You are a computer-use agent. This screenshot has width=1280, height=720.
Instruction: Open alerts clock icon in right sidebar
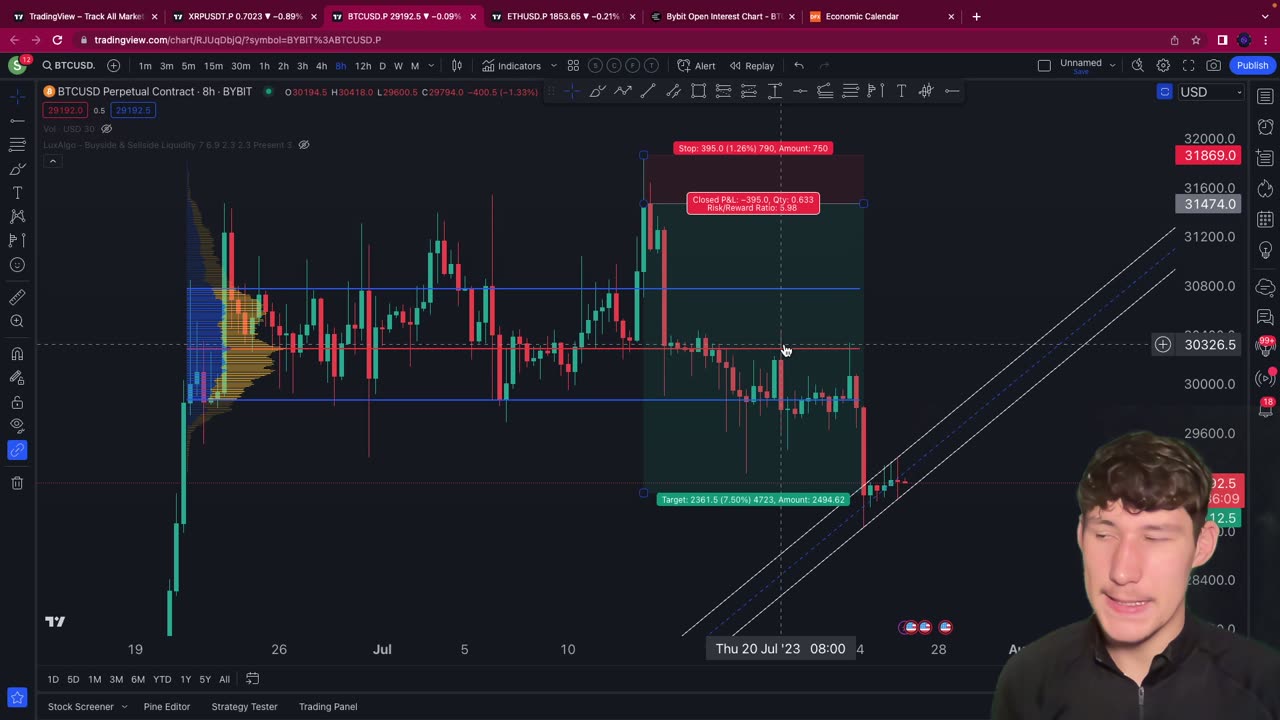click(1265, 127)
